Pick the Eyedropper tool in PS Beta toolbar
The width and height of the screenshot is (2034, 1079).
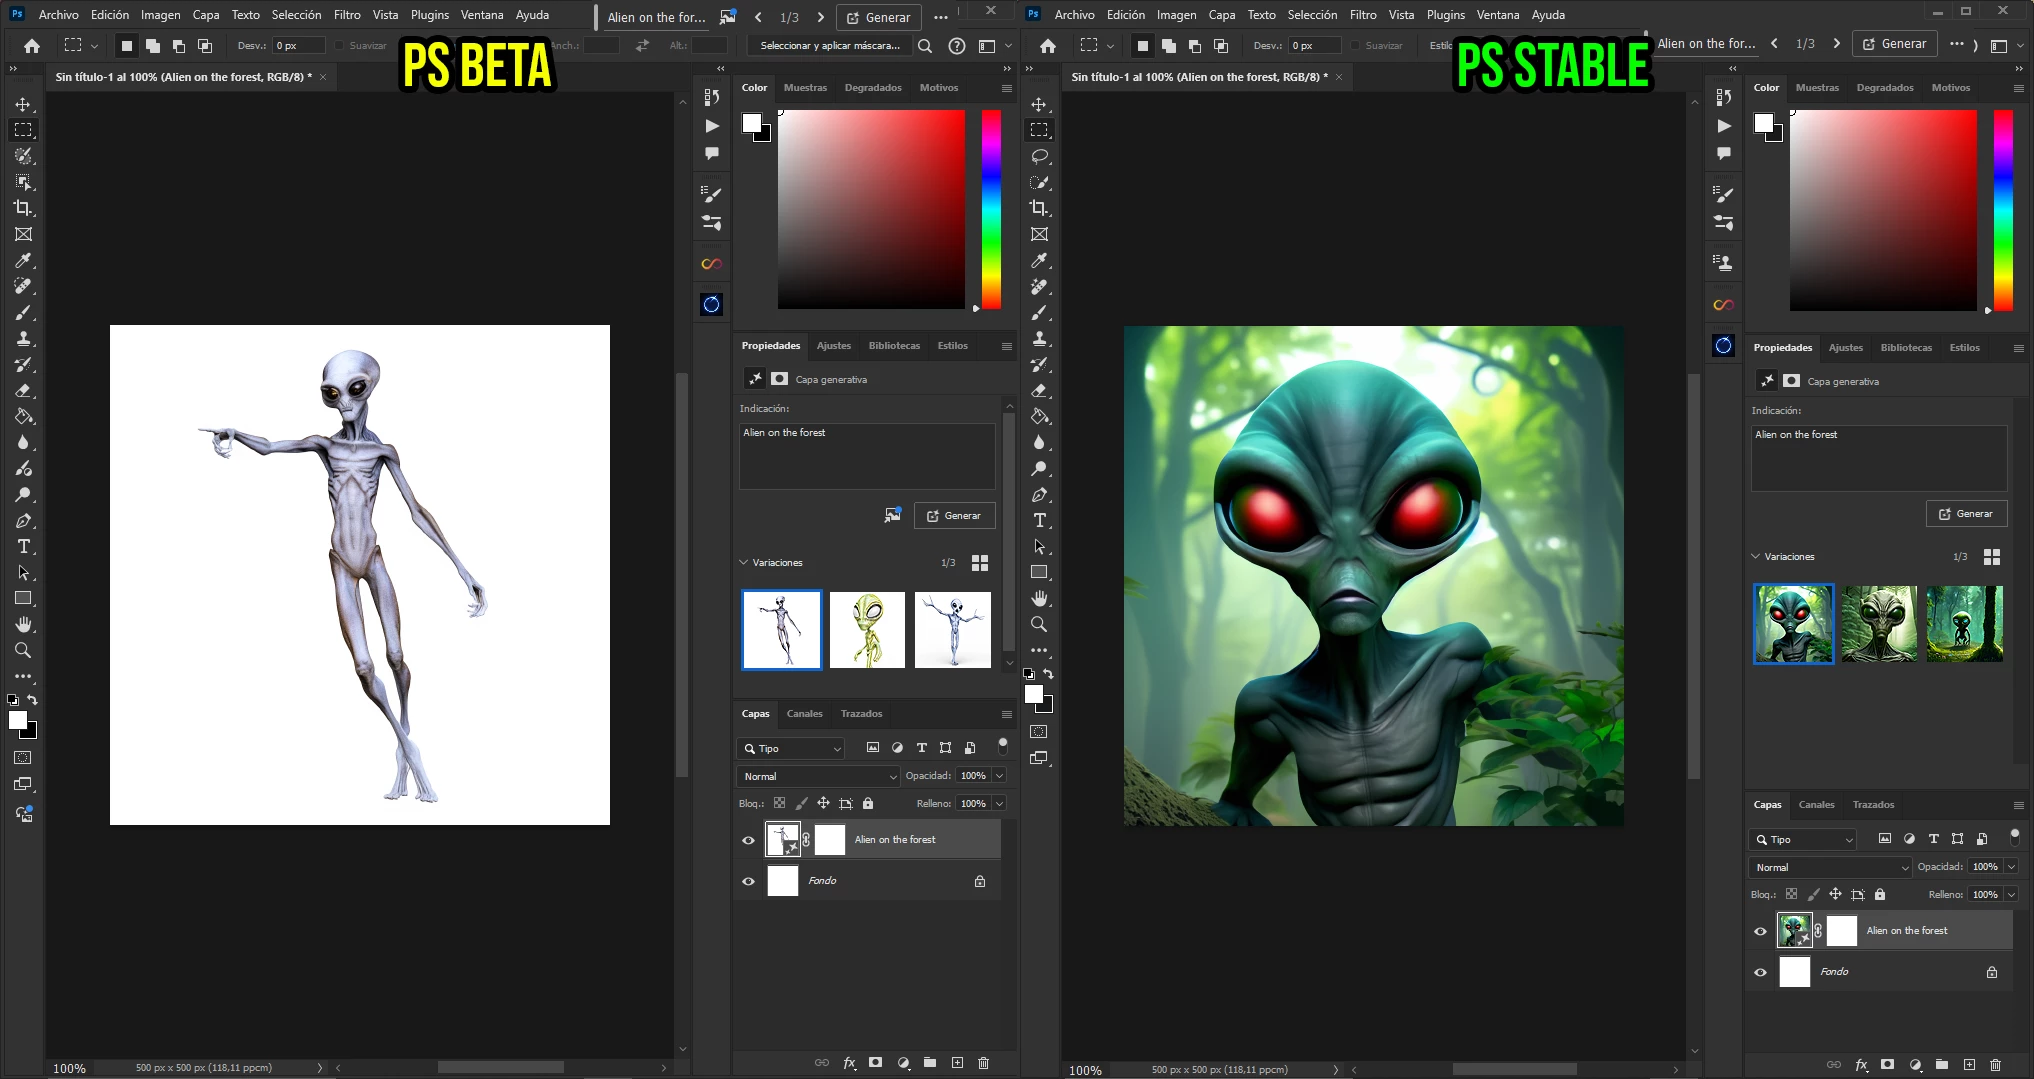point(23,260)
